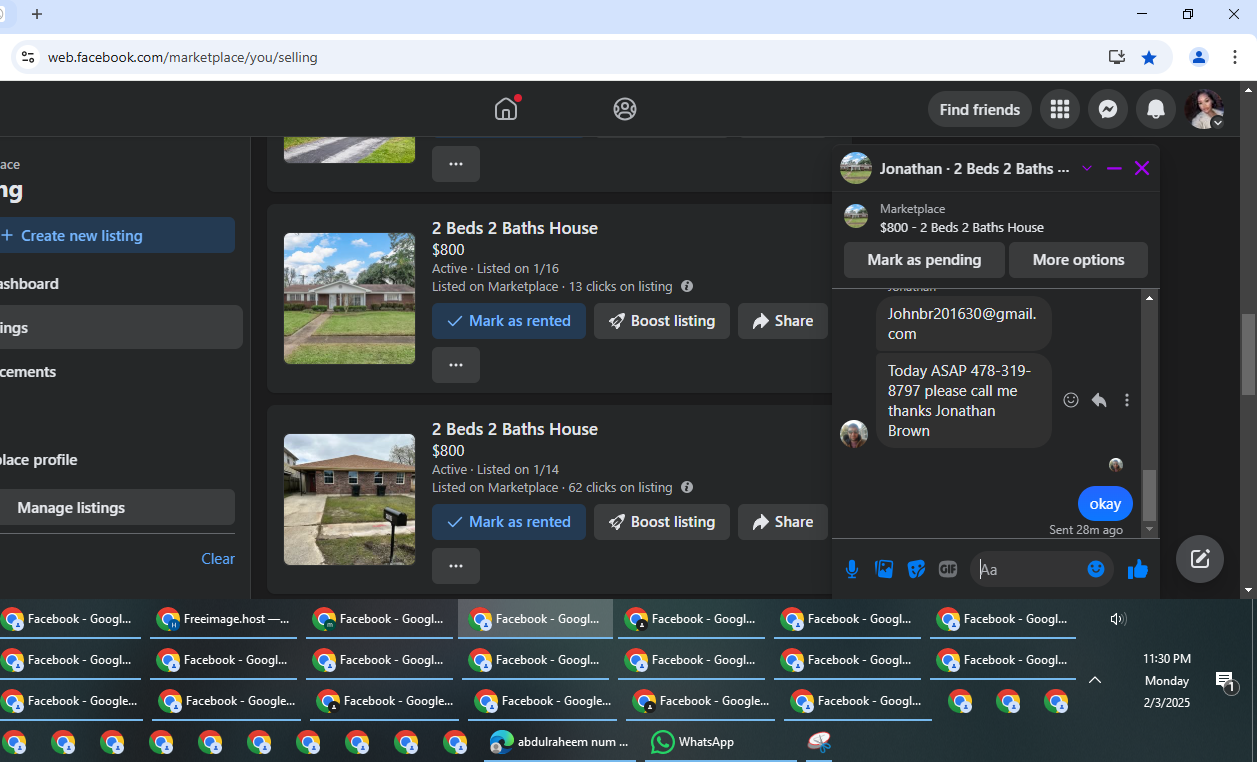Click the chat scrollbar thumb
Viewport: 1257px width, 762px height.
(x=1149, y=494)
